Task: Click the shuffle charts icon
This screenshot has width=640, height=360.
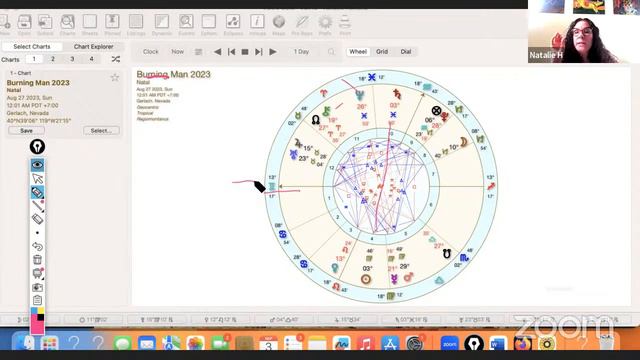Action: [x=116, y=59]
